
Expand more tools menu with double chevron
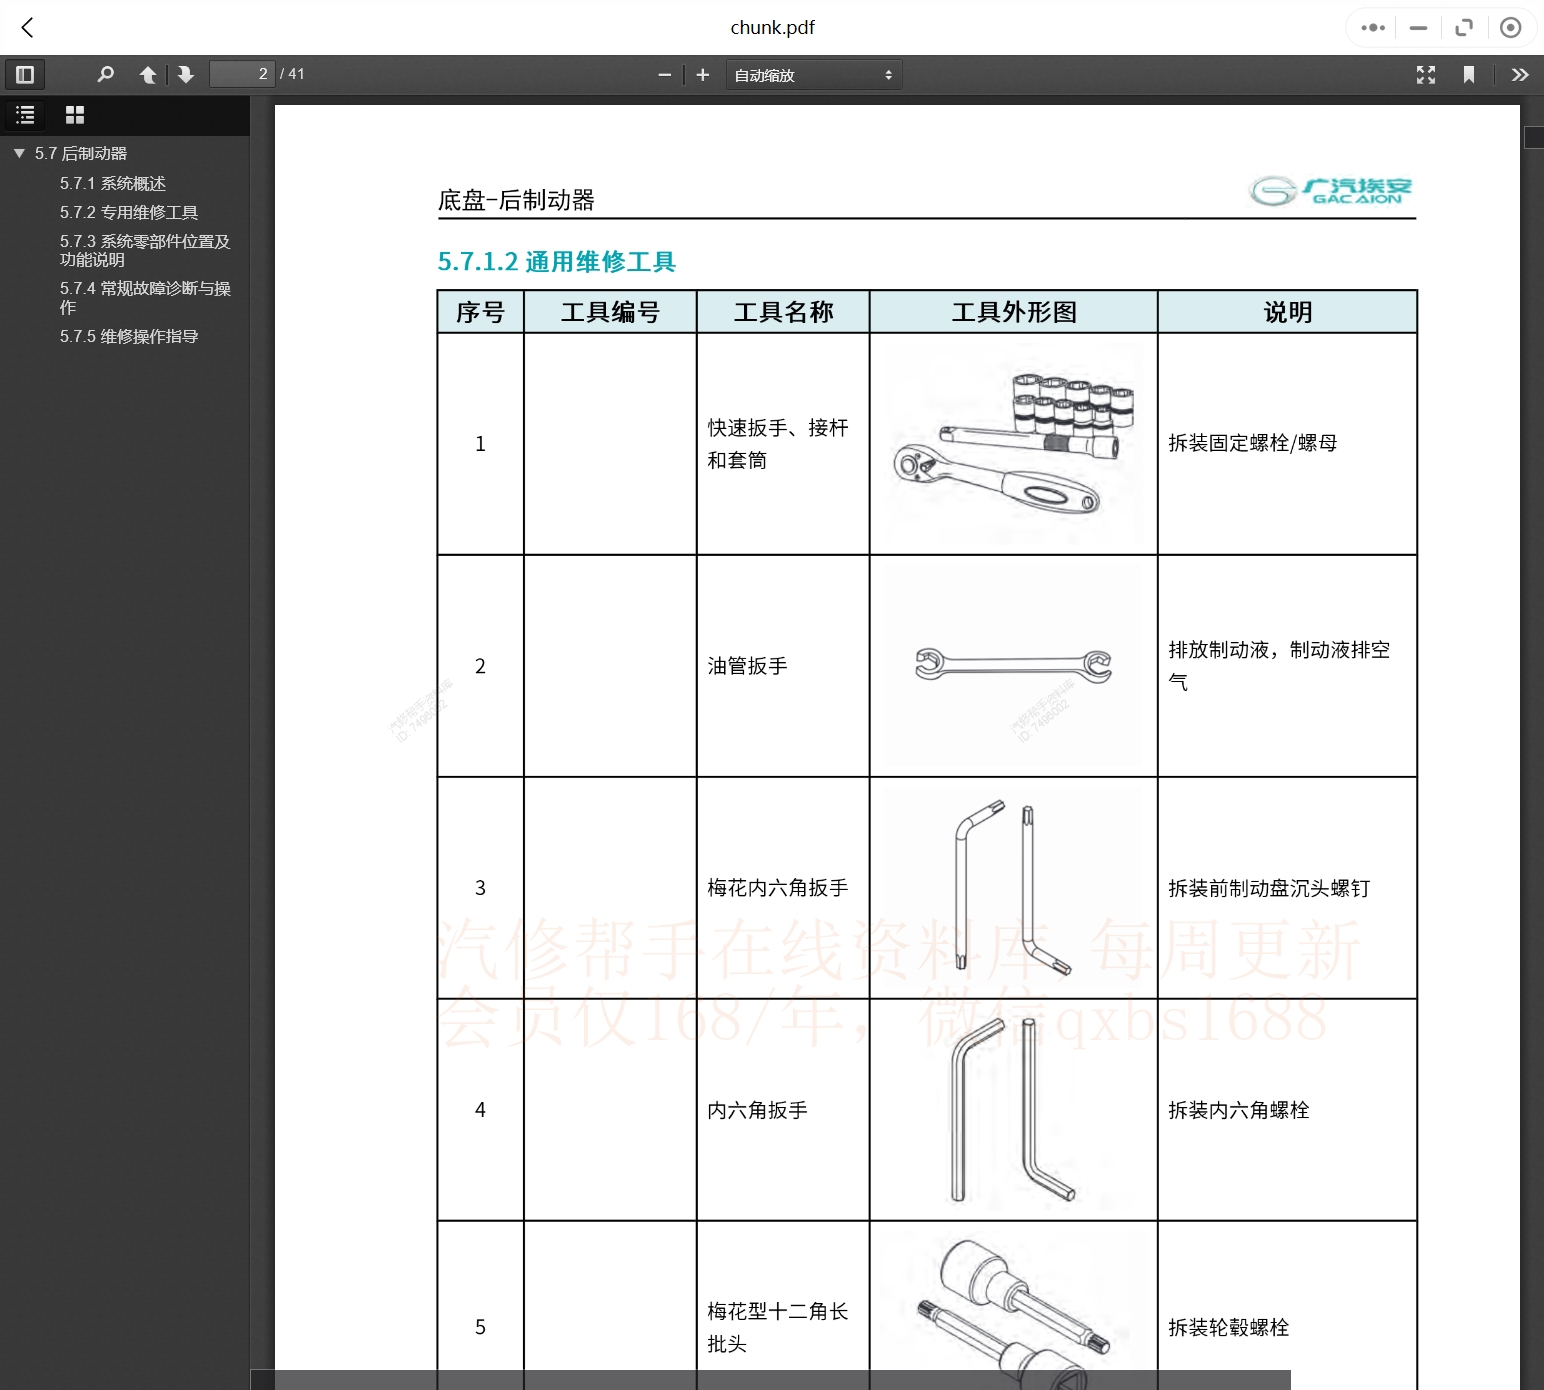pyautogui.click(x=1520, y=74)
